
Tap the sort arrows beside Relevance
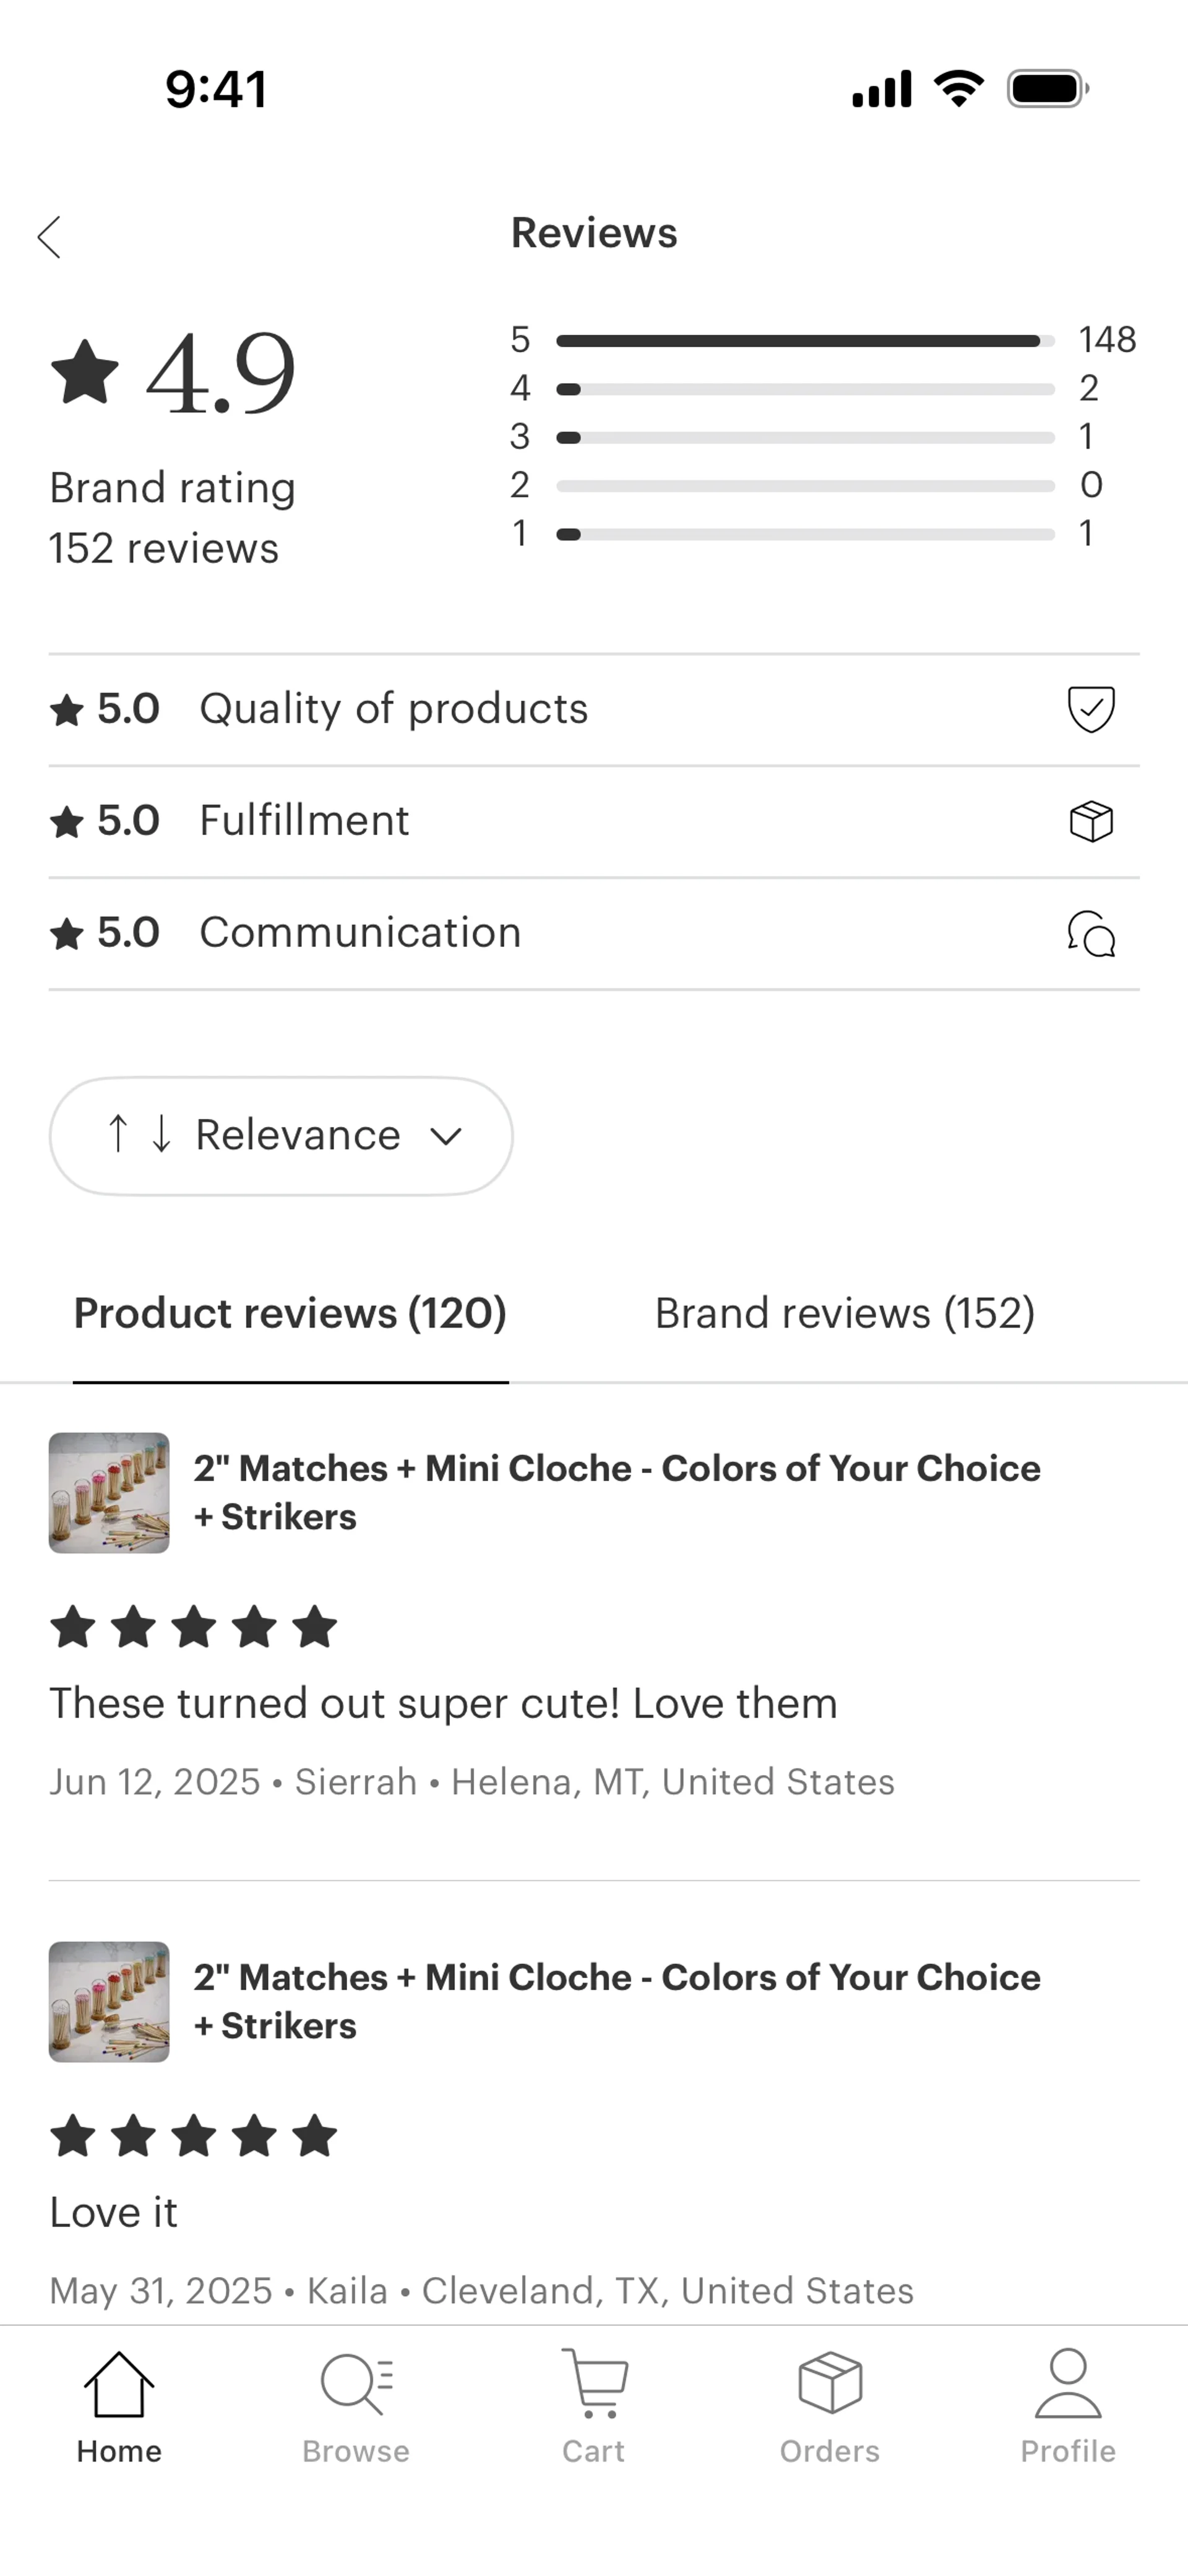pos(139,1134)
